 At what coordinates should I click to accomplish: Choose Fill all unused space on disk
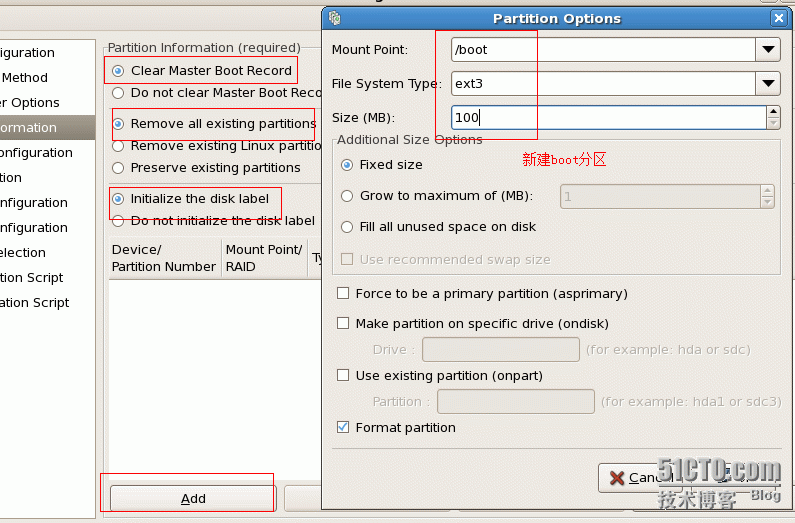(x=348, y=227)
